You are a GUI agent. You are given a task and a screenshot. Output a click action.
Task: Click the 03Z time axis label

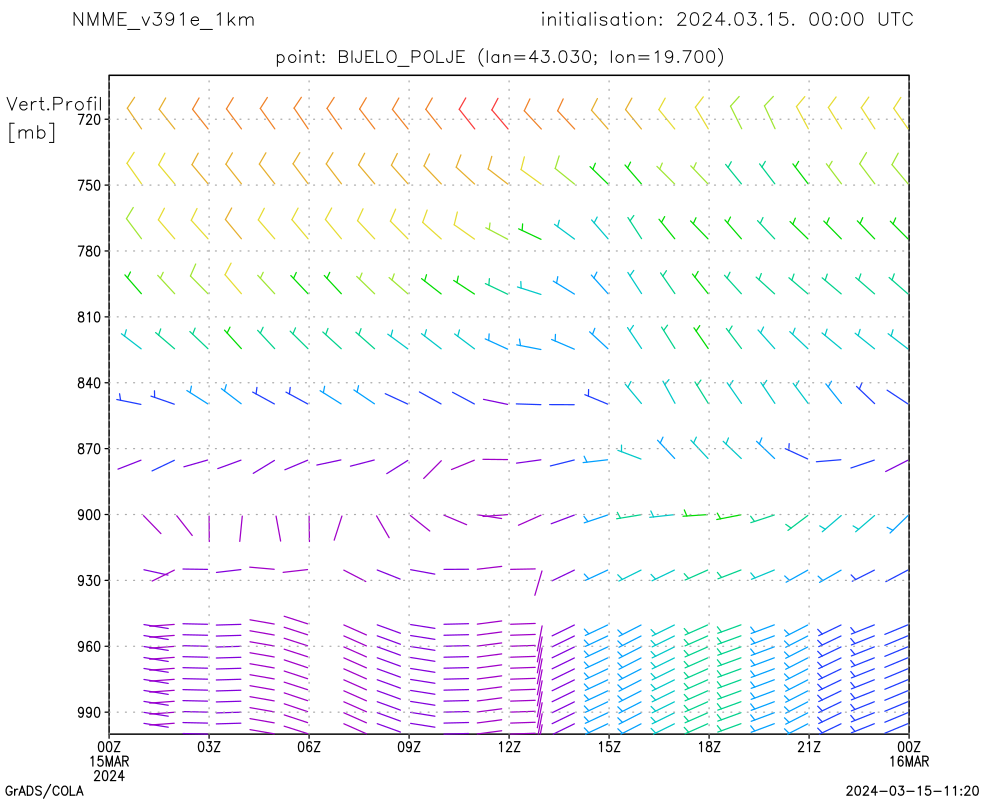pyautogui.click(x=209, y=747)
